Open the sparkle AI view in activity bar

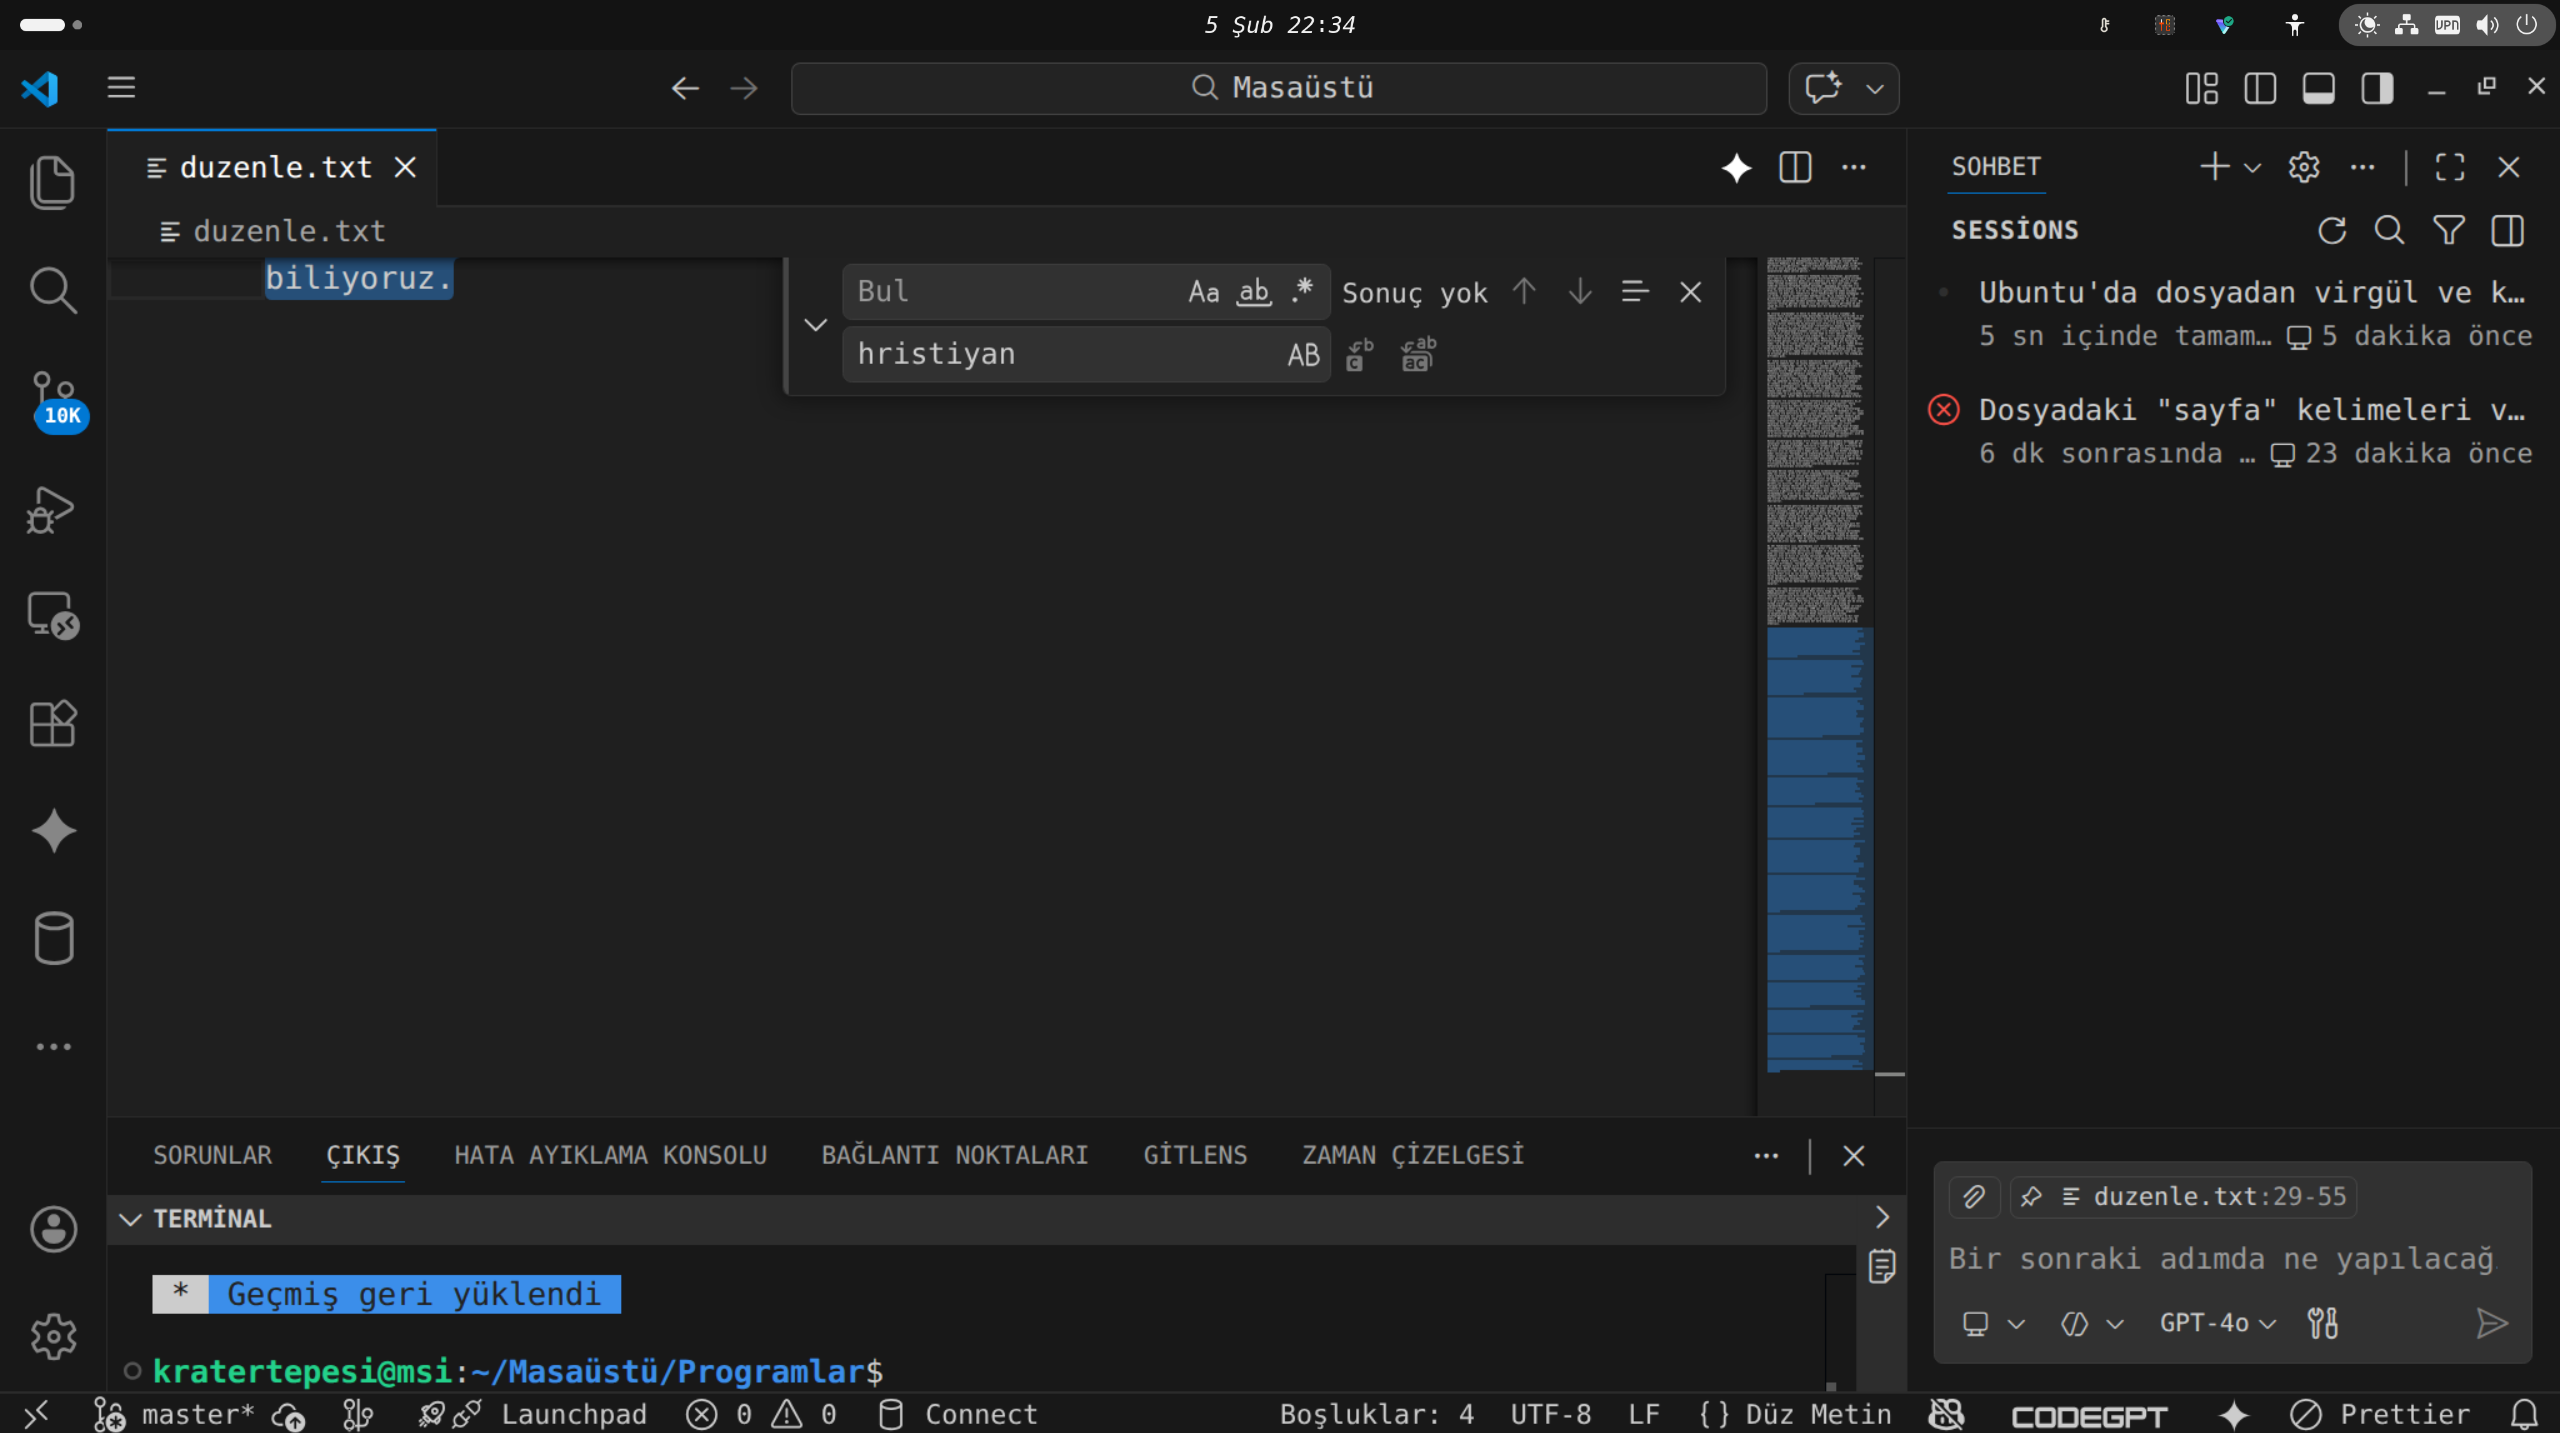point(53,831)
